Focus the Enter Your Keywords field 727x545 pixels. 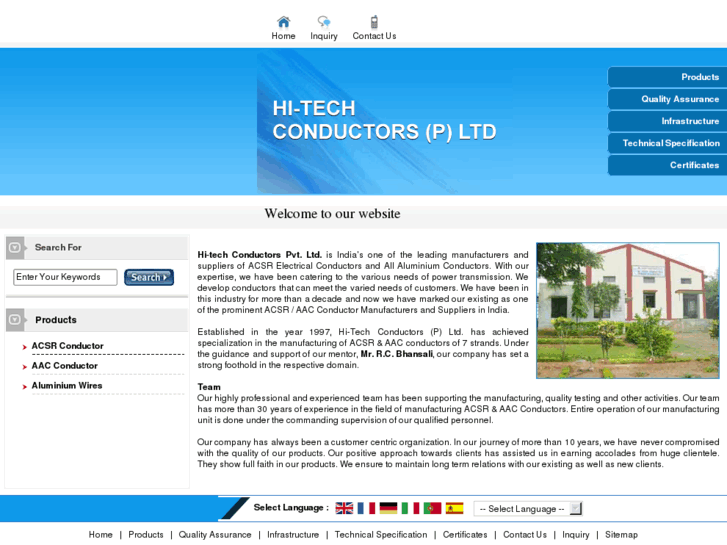click(65, 277)
